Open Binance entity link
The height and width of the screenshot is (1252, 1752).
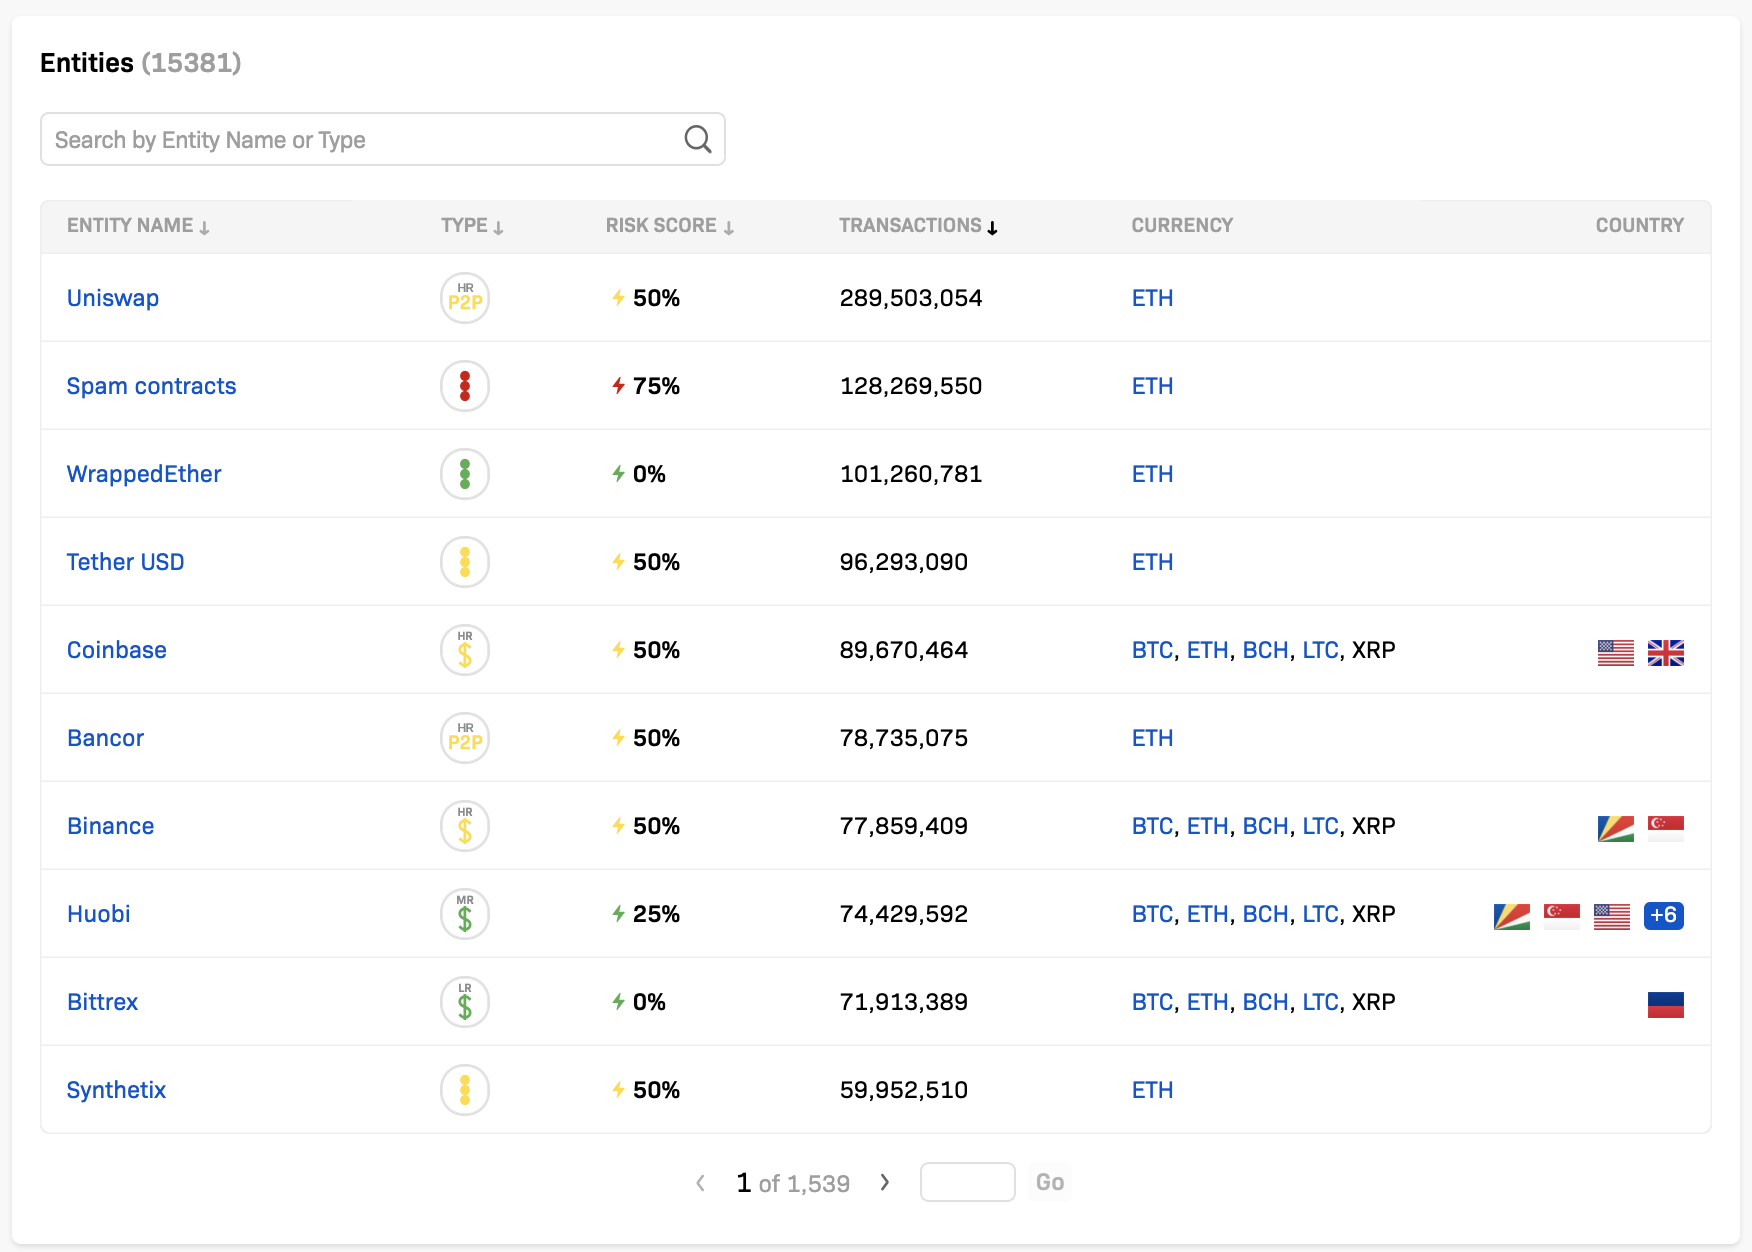111,826
